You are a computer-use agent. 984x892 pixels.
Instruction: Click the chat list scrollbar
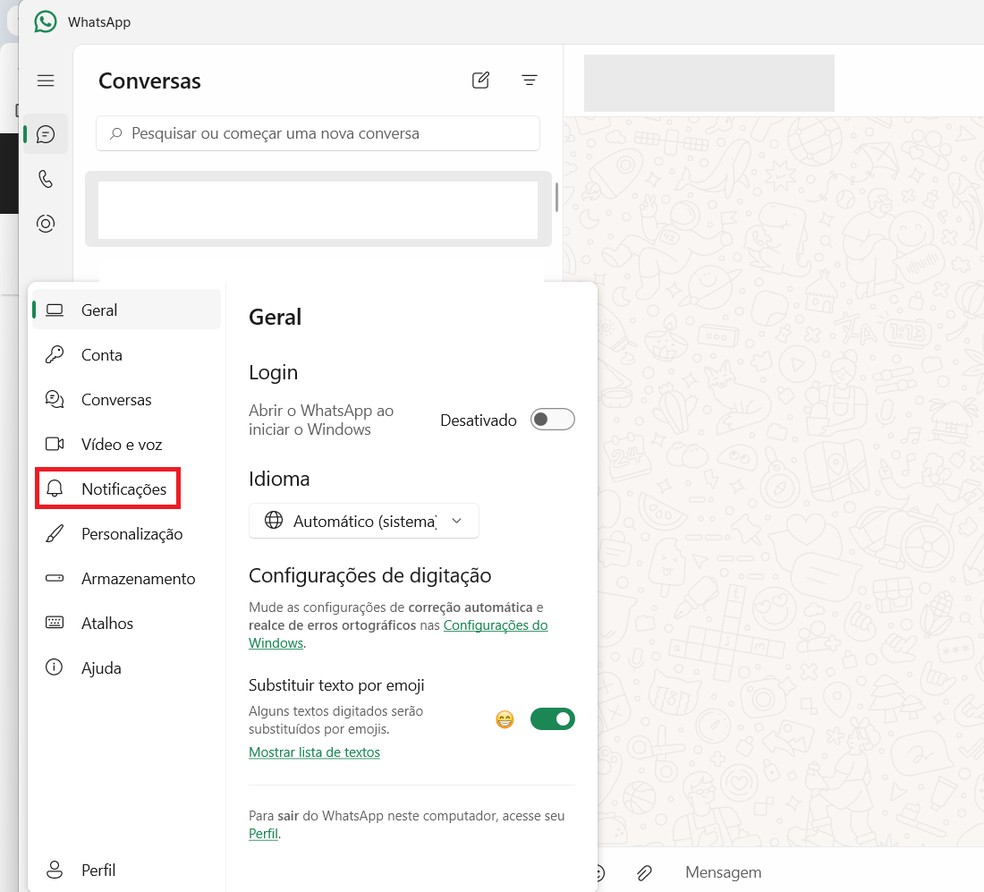click(556, 197)
